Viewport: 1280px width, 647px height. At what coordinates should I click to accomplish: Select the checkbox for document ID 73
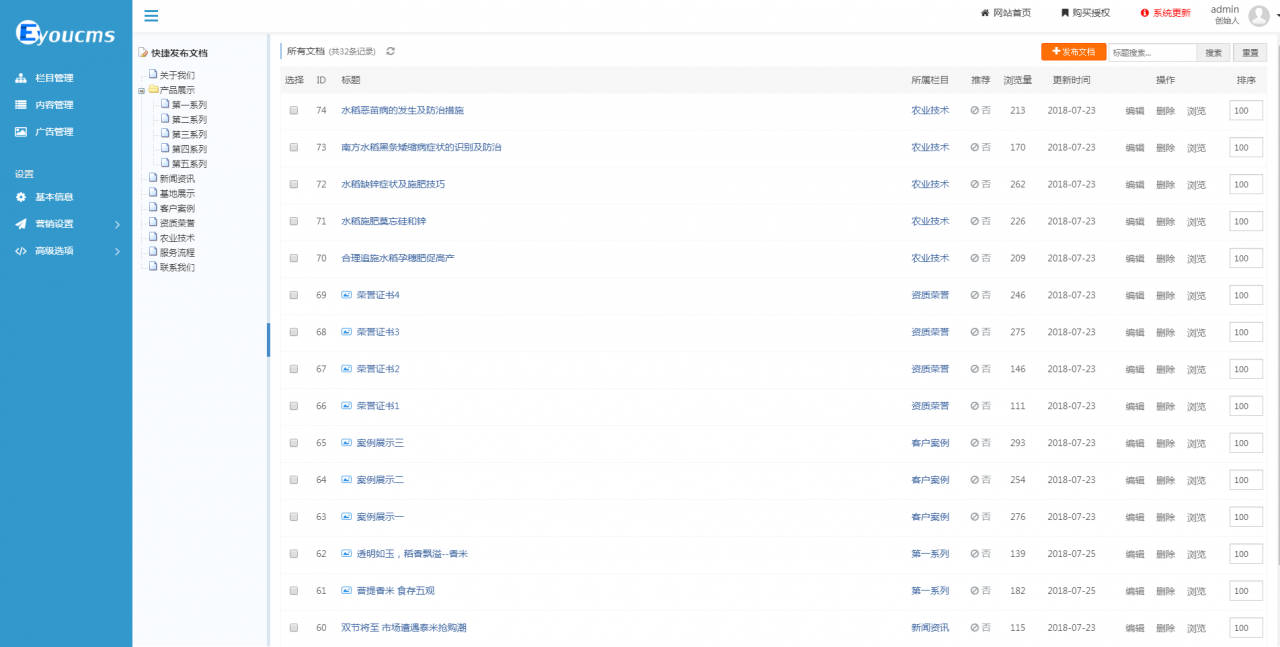(294, 147)
